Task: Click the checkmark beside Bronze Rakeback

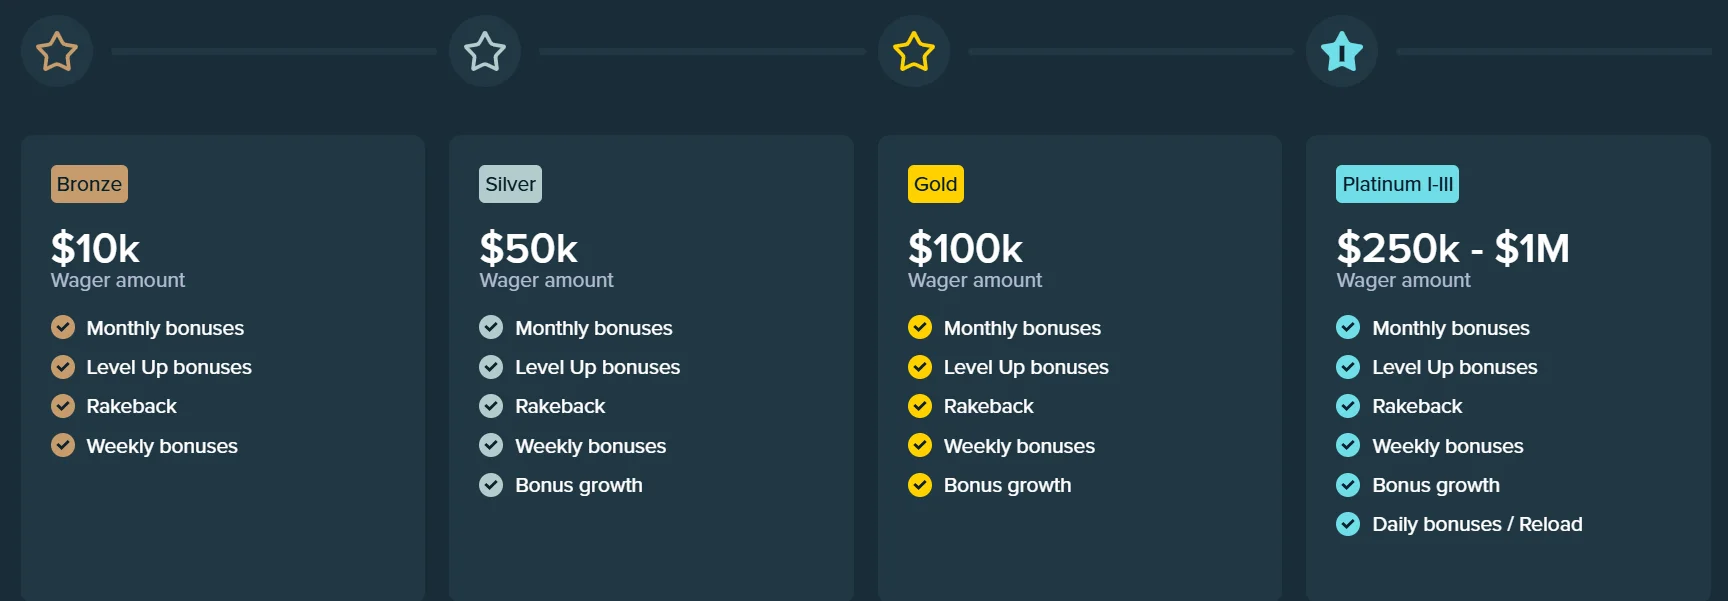Action: click(62, 406)
